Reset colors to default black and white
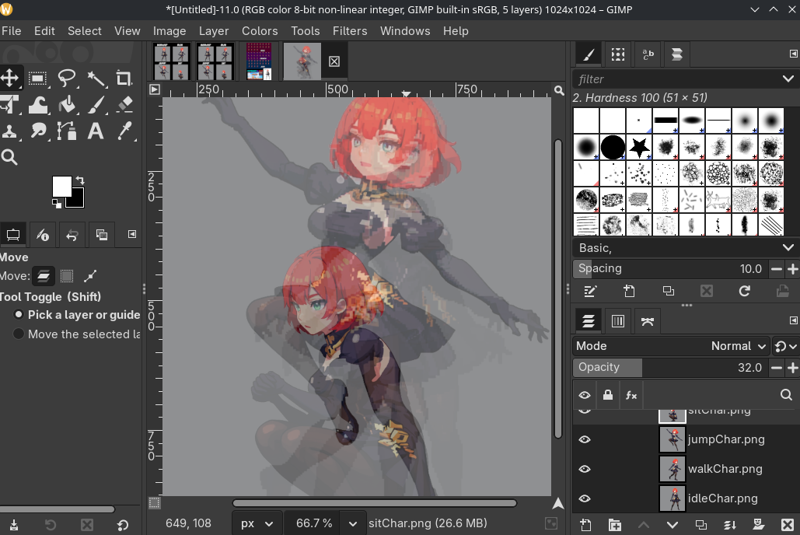 [x=57, y=203]
